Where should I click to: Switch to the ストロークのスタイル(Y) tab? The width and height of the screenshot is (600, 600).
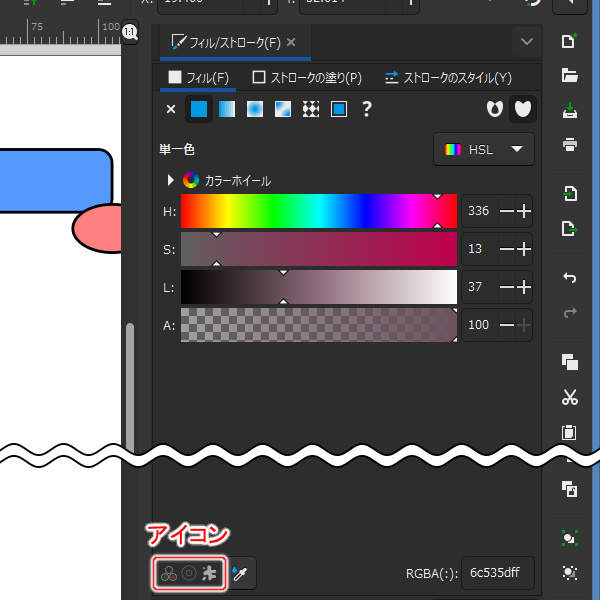click(448, 78)
